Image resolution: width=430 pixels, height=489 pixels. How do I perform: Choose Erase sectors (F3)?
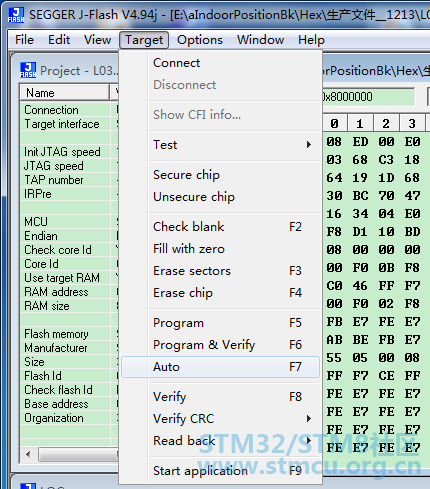(221, 271)
